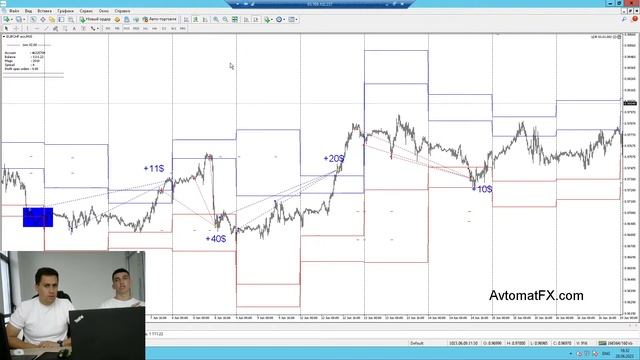Screen dimensions: 640x360
Task: Switch to M30 timeframe
Action: pos(136,29)
